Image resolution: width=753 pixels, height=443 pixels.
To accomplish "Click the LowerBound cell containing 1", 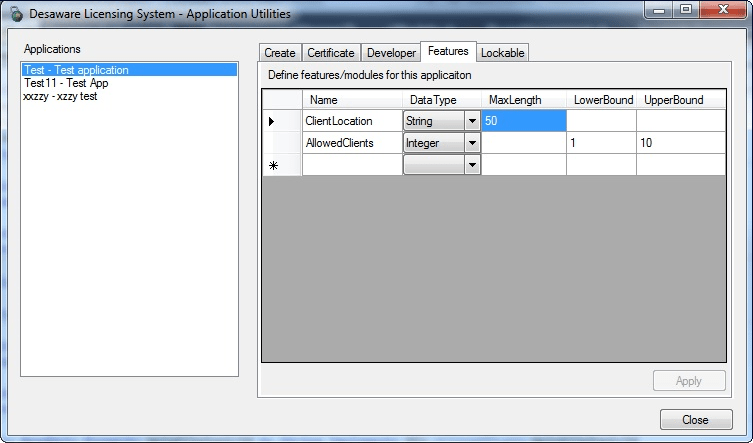I will 601,143.
